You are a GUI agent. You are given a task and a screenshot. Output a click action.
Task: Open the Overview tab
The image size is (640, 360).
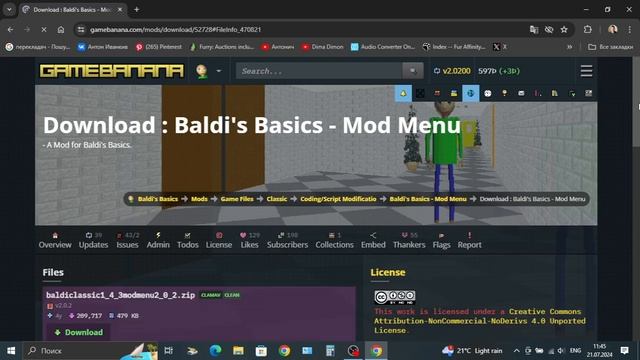55,240
